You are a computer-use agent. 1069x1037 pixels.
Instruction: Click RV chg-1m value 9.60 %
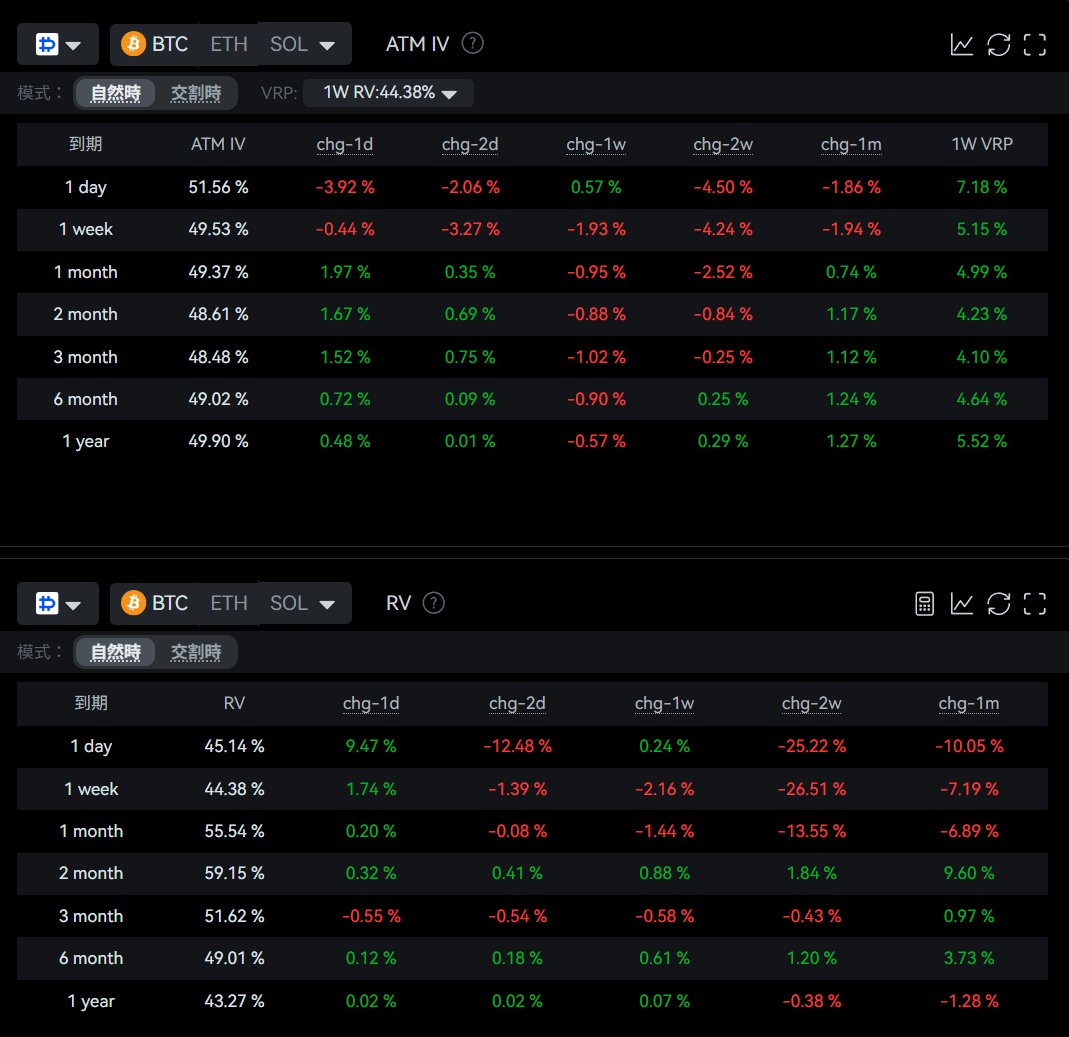click(x=969, y=873)
